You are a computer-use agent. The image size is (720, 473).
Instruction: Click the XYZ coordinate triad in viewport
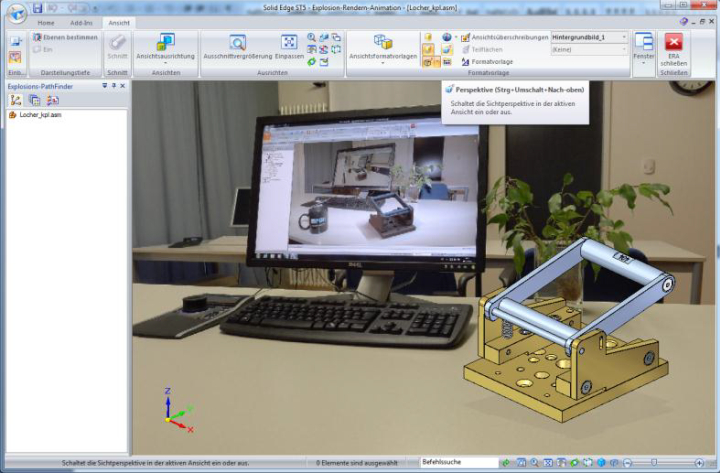pyautogui.click(x=179, y=410)
